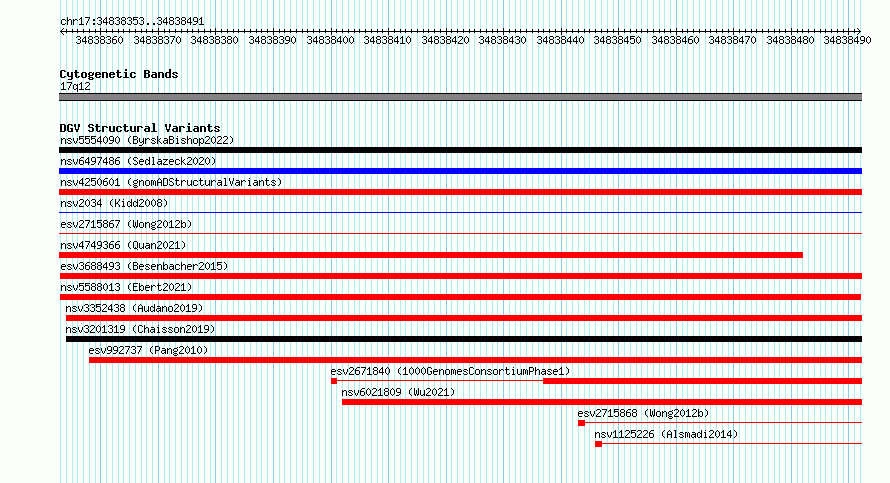890x483 pixels.
Task: Open nsv1125226 (Alsmadi2014) variant label
Action: coord(666,434)
